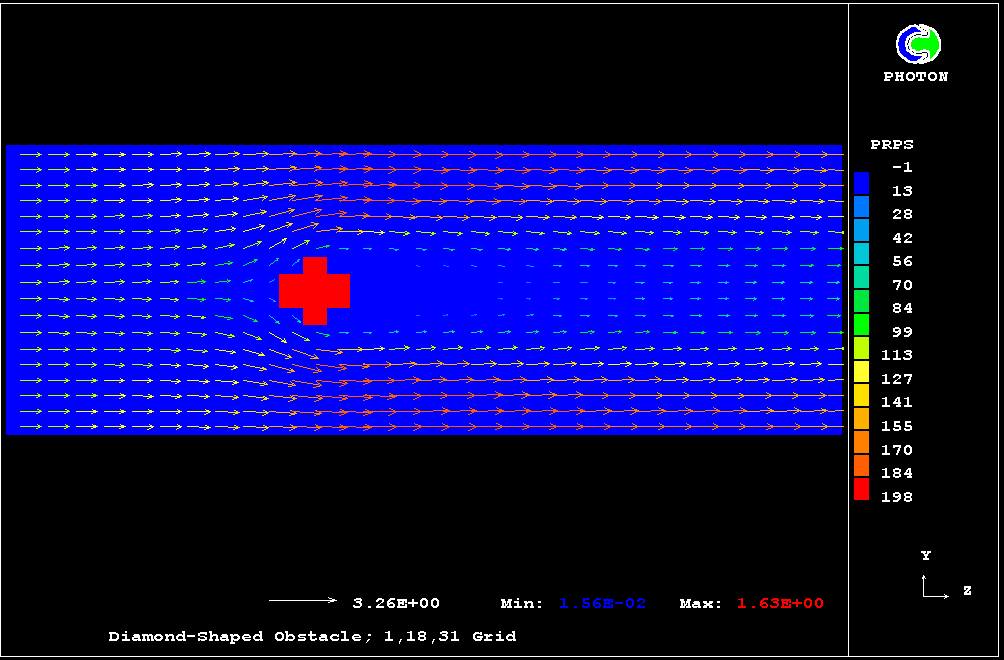Click the Min: label

(x=522, y=603)
